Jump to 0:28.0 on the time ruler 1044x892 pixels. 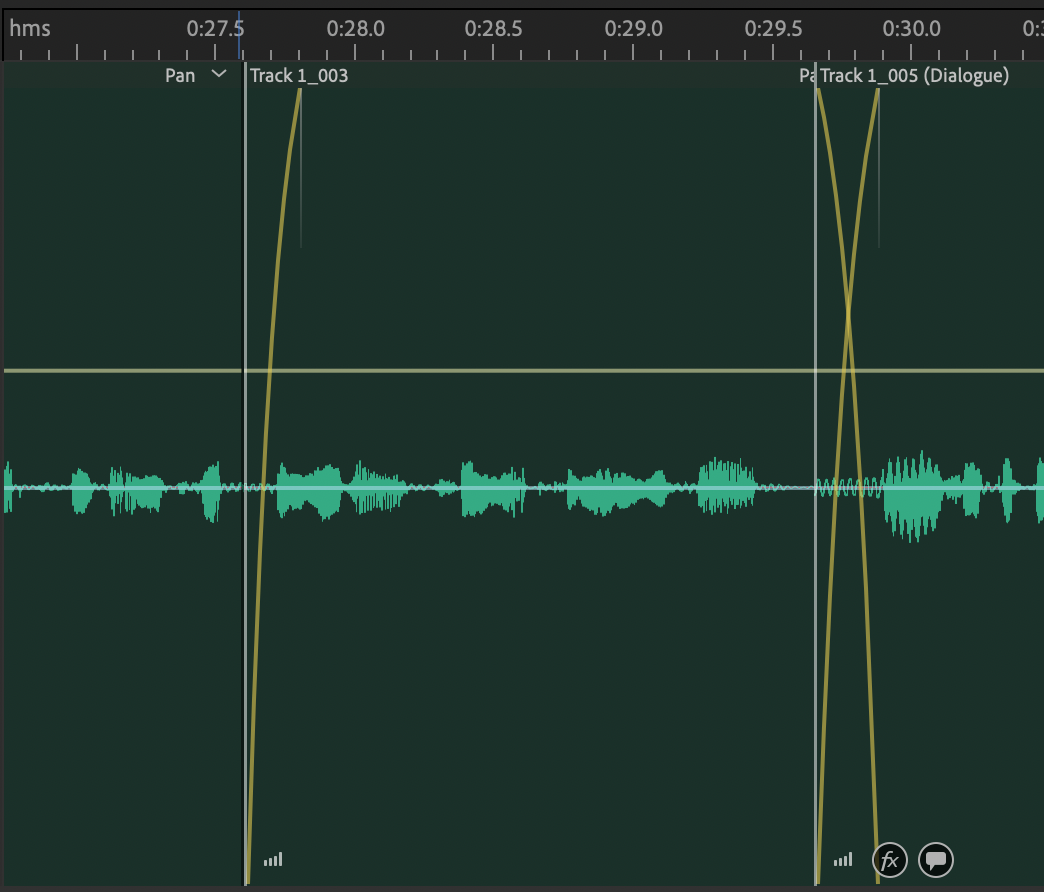[355, 28]
